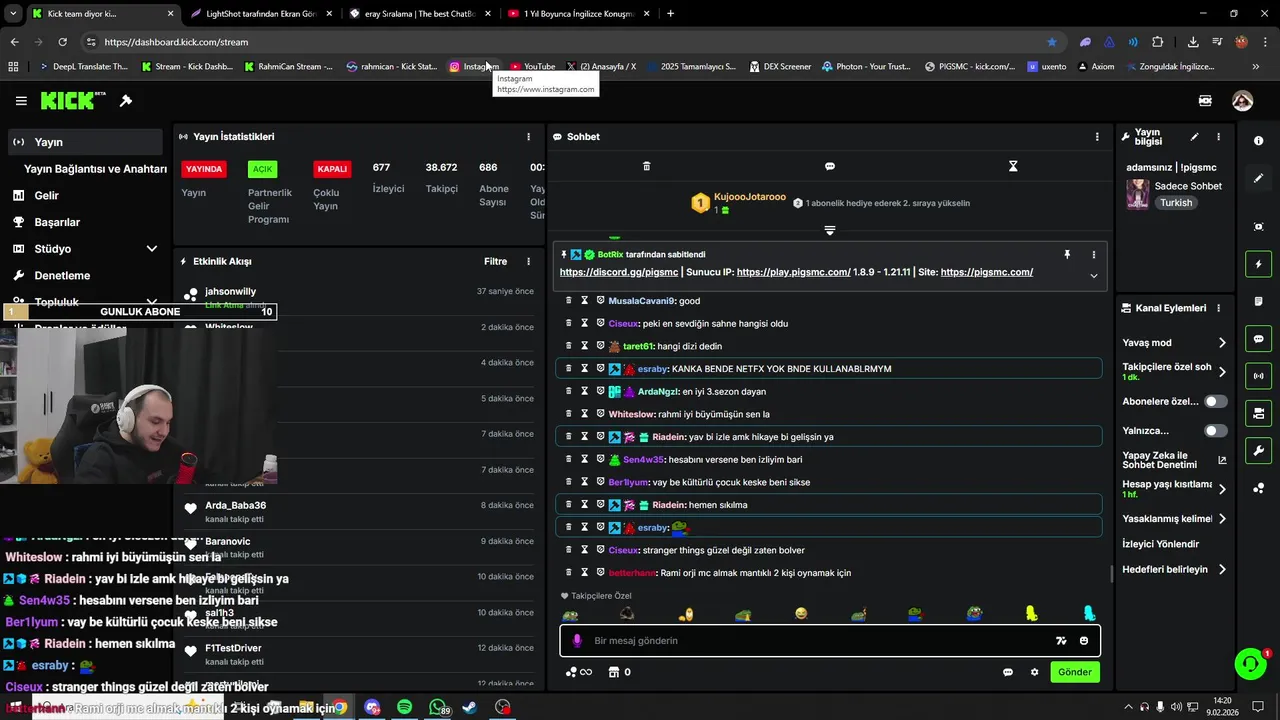Click the chat scrollbar

click(1112, 573)
